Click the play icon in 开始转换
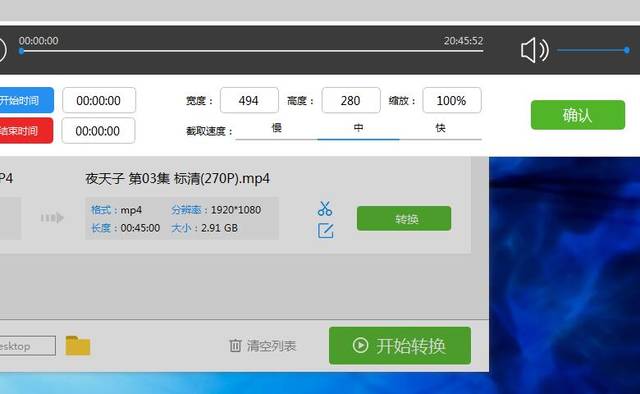Screen dimensions: 640x394 click(x=360, y=345)
